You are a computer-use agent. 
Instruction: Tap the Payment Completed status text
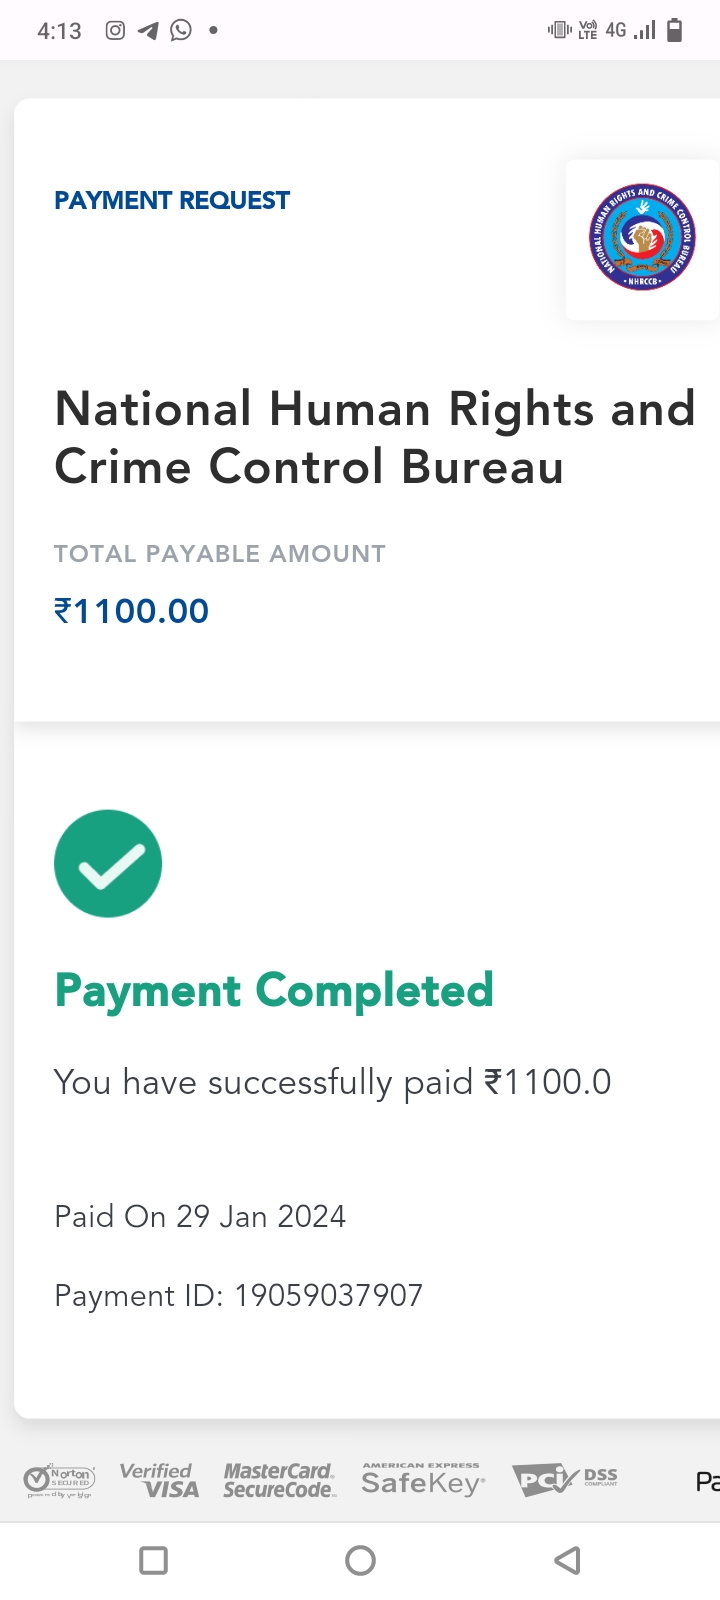point(274,991)
